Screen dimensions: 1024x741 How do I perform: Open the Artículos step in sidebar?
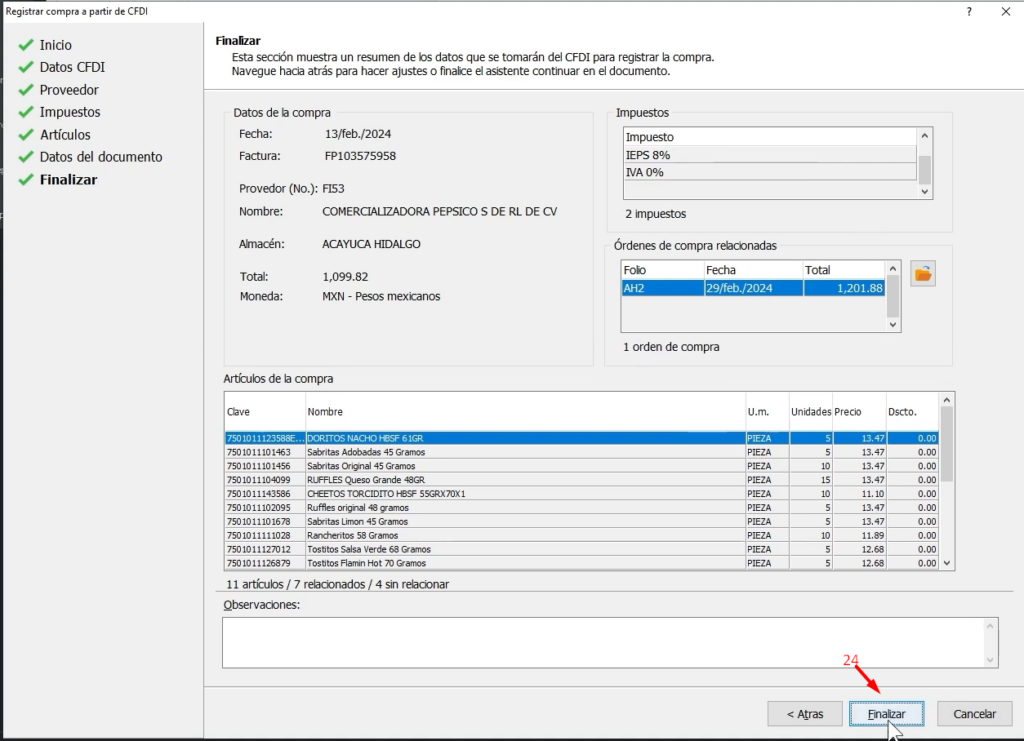point(65,135)
